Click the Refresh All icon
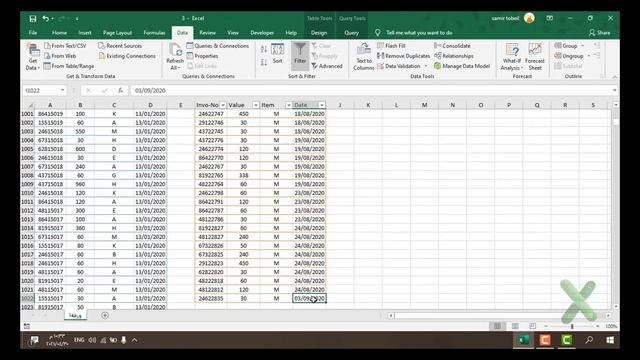 (176, 57)
